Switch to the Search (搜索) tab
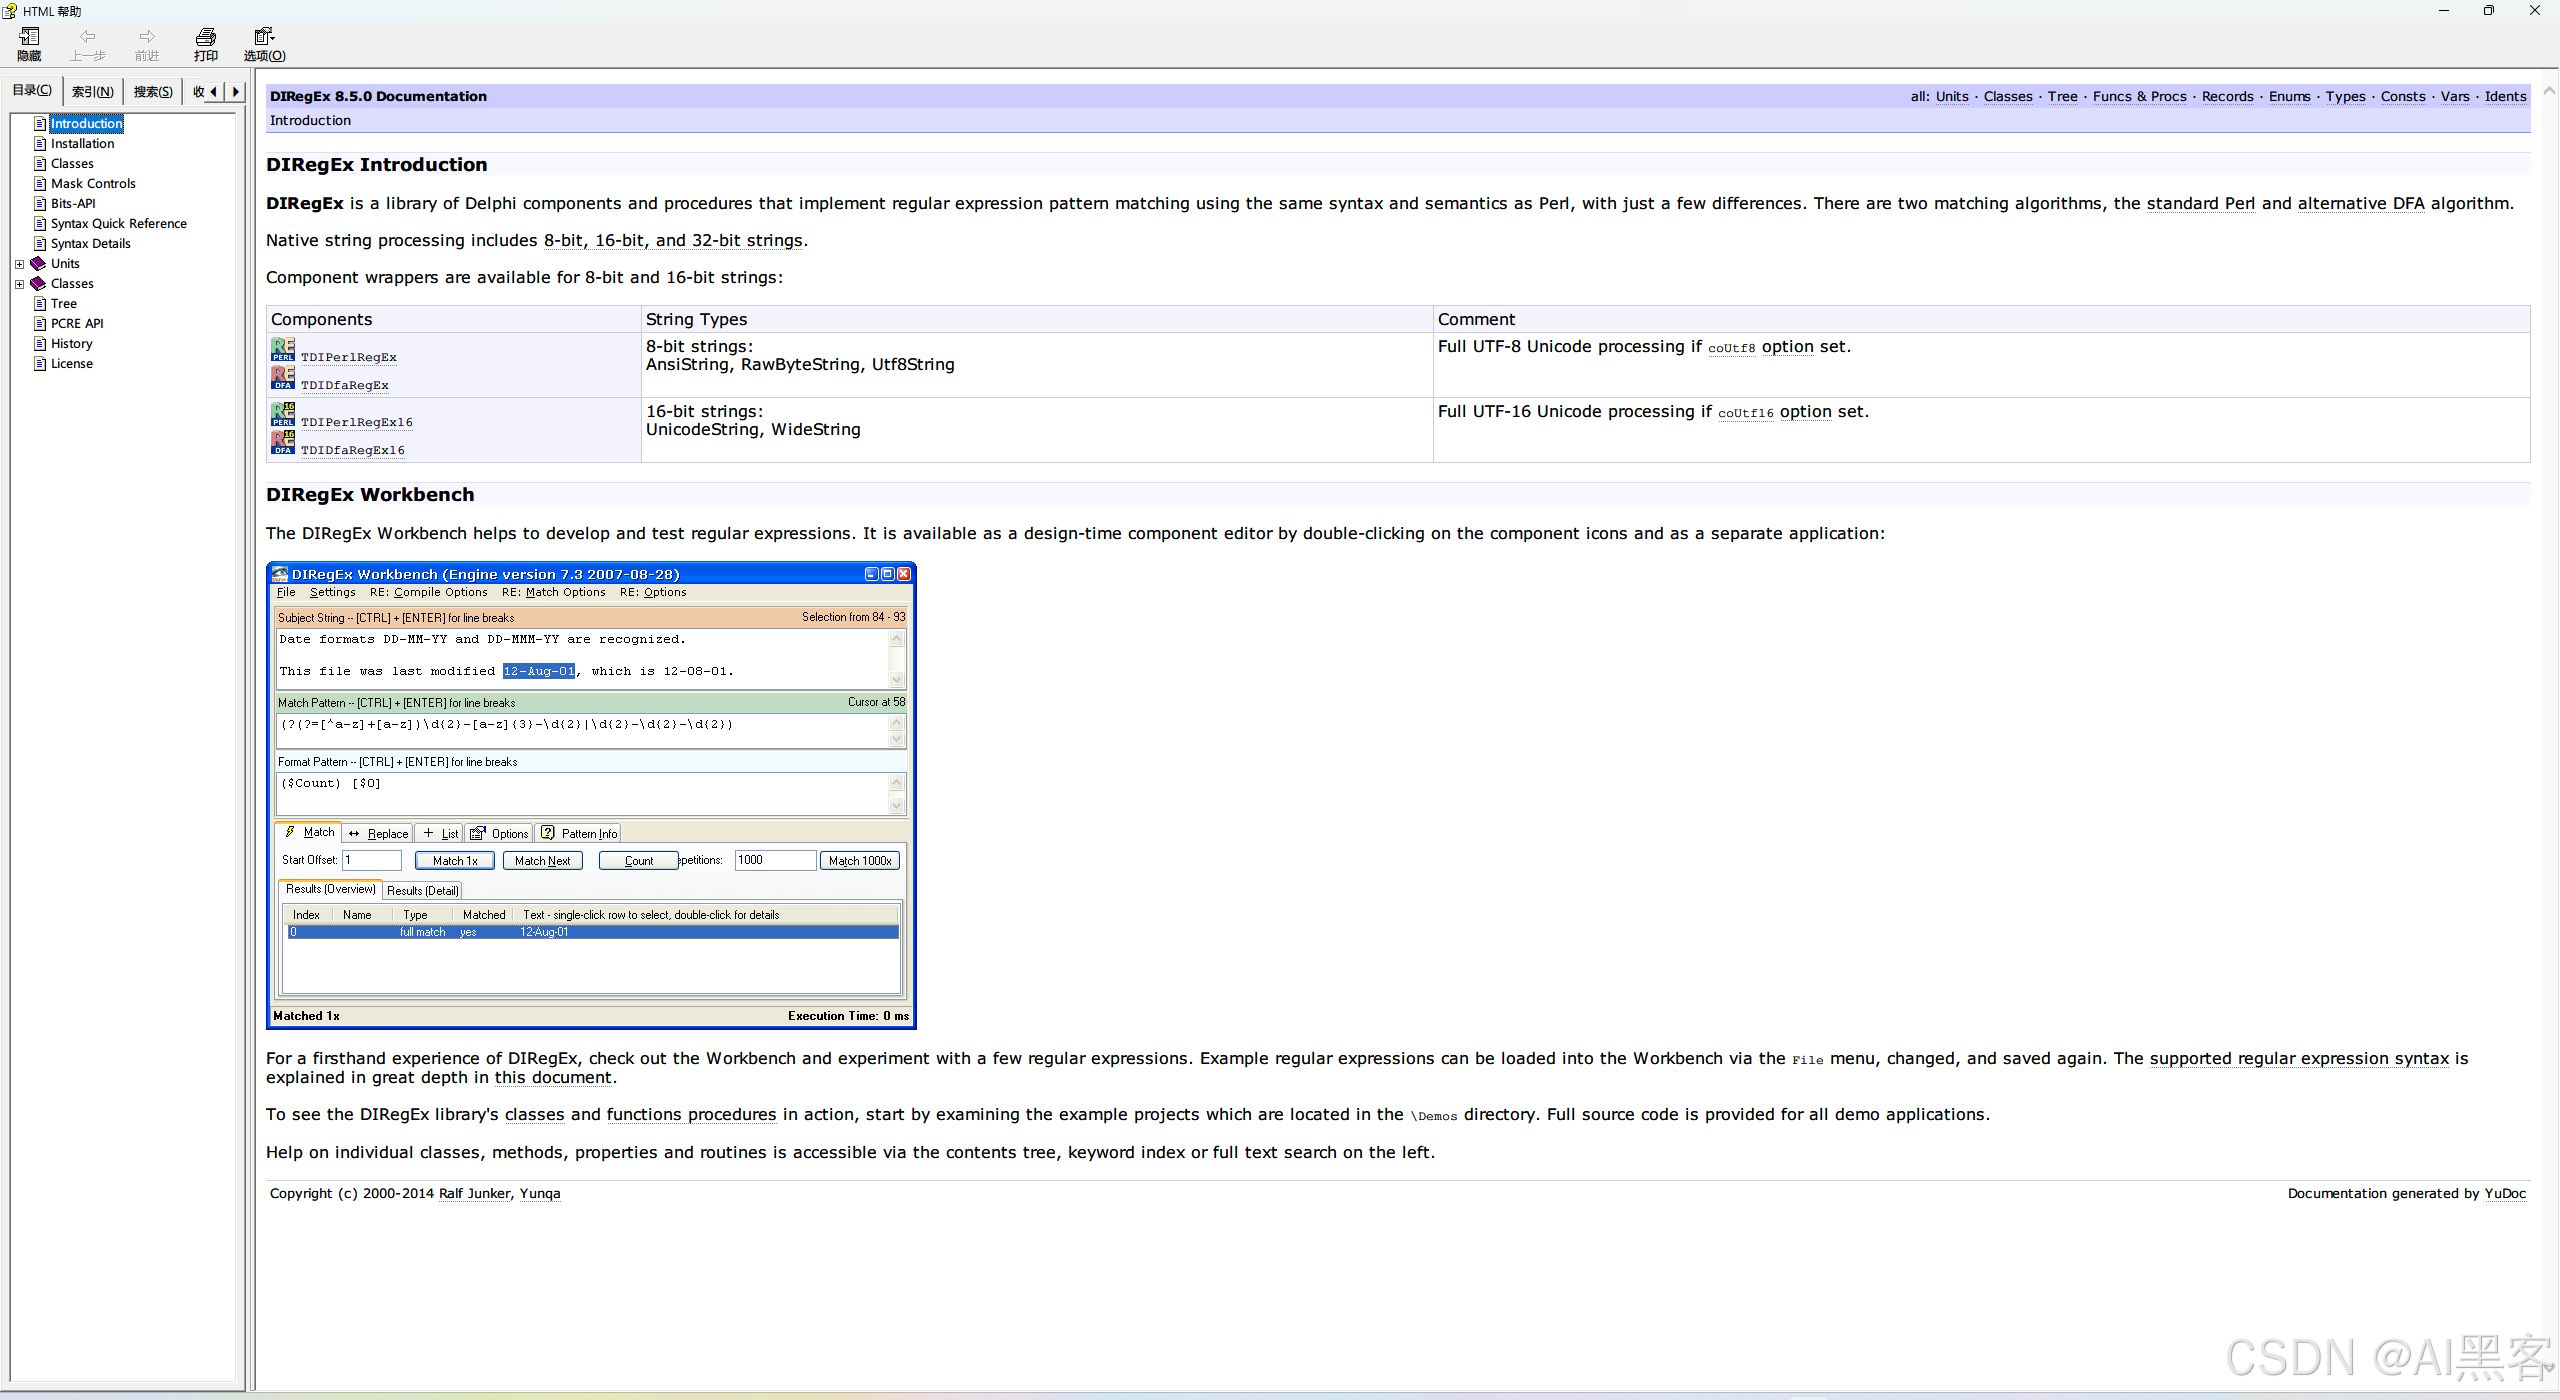Screen dimensions: 2560x1400 pos(153,91)
